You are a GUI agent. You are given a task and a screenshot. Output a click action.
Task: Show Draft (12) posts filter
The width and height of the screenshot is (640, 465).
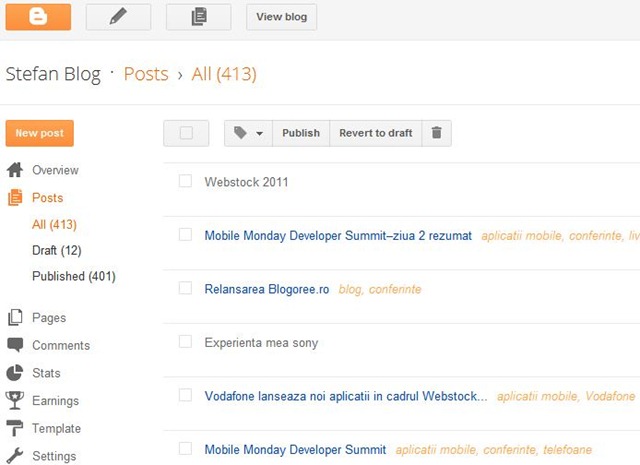57,250
